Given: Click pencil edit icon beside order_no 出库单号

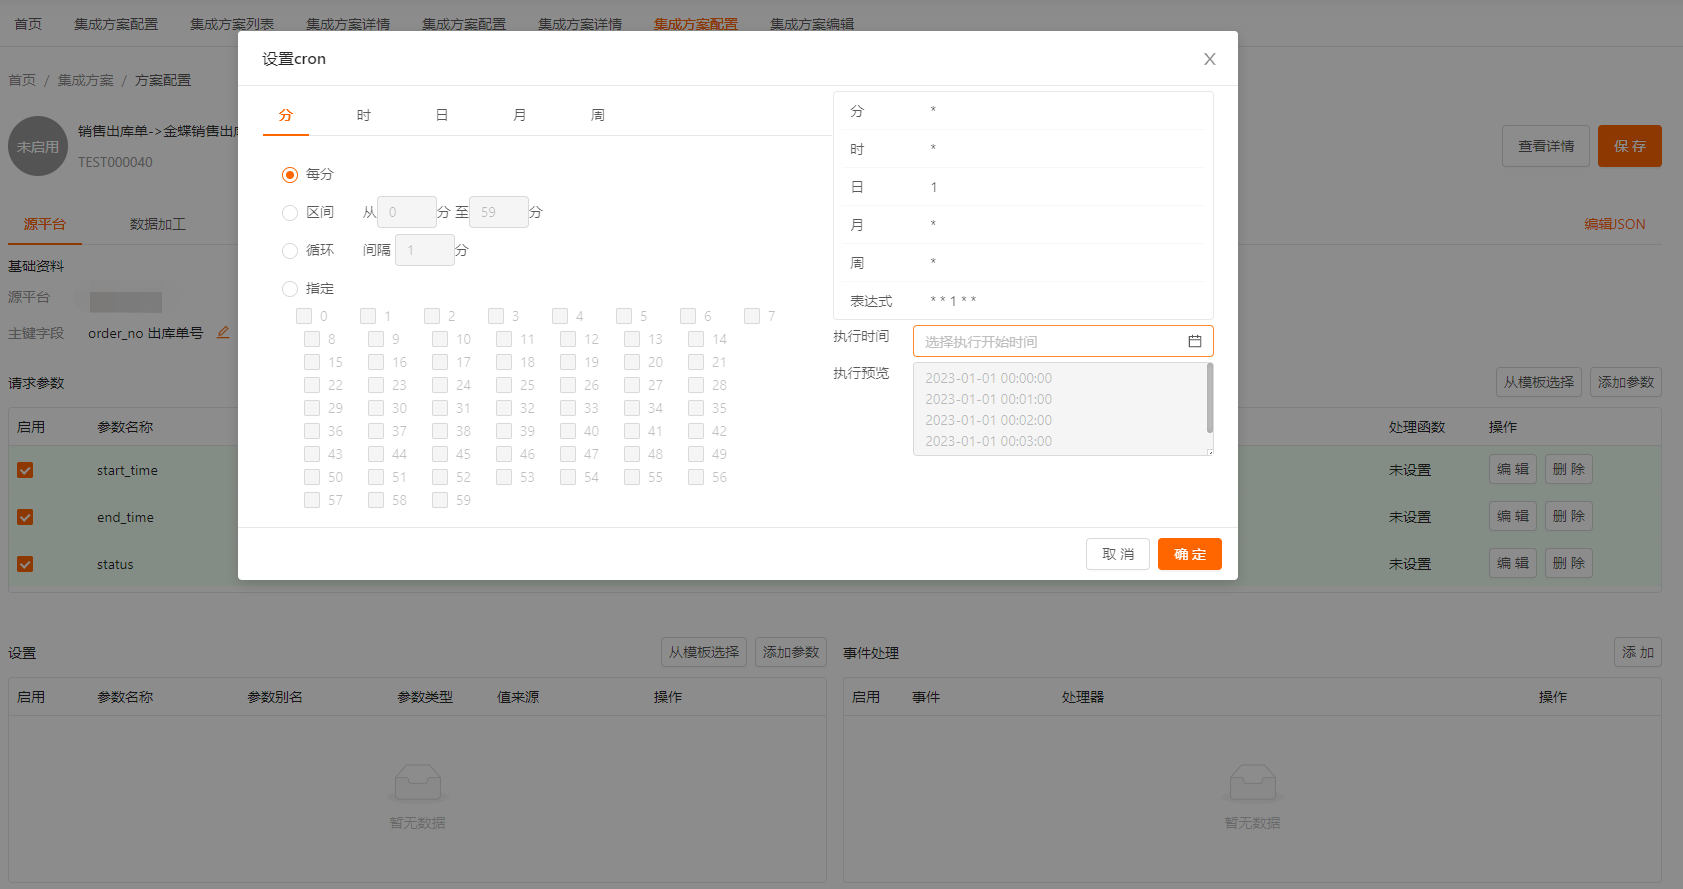Looking at the screenshot, I should (223, 333).
